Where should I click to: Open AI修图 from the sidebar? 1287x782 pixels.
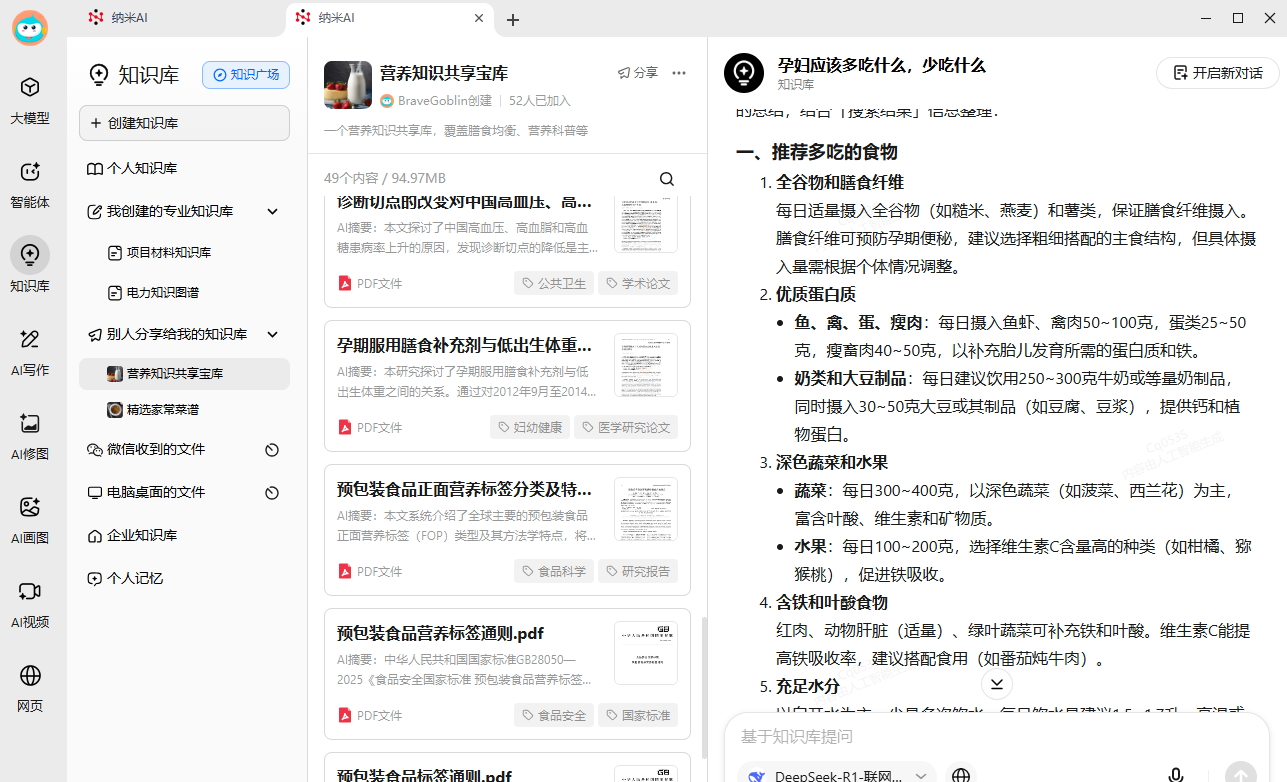30,437
